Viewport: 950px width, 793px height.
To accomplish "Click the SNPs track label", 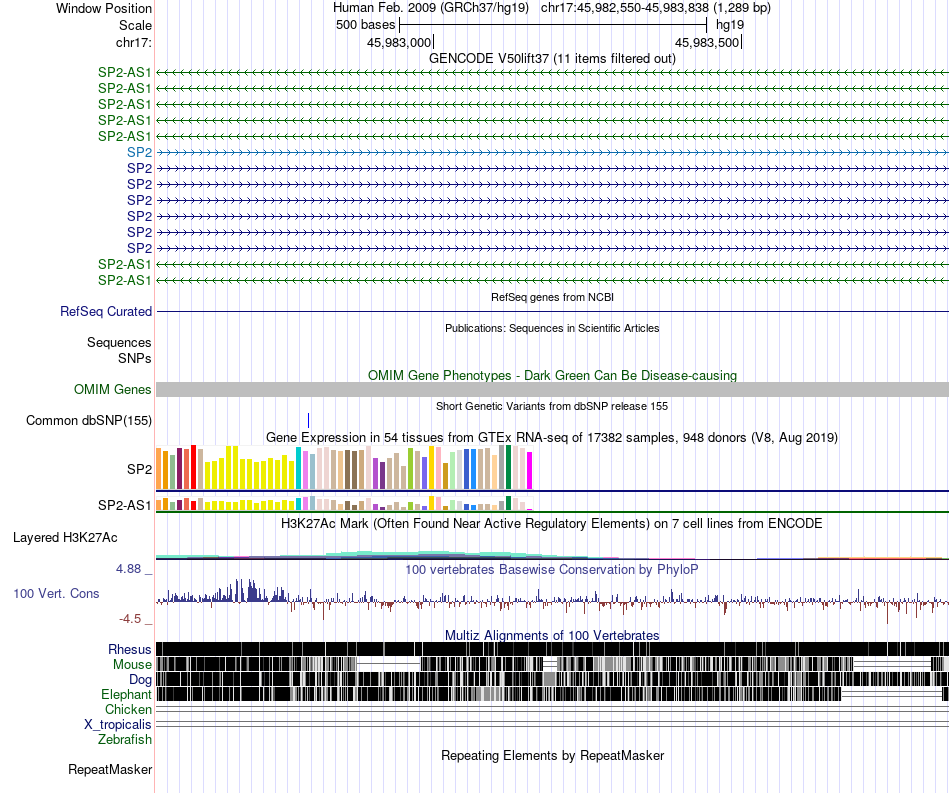I will click(x=135, y=359).
